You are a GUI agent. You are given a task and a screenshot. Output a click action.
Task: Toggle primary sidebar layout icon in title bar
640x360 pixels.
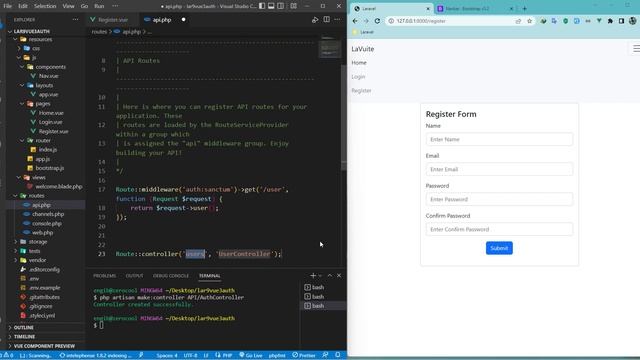pos(262,6)
